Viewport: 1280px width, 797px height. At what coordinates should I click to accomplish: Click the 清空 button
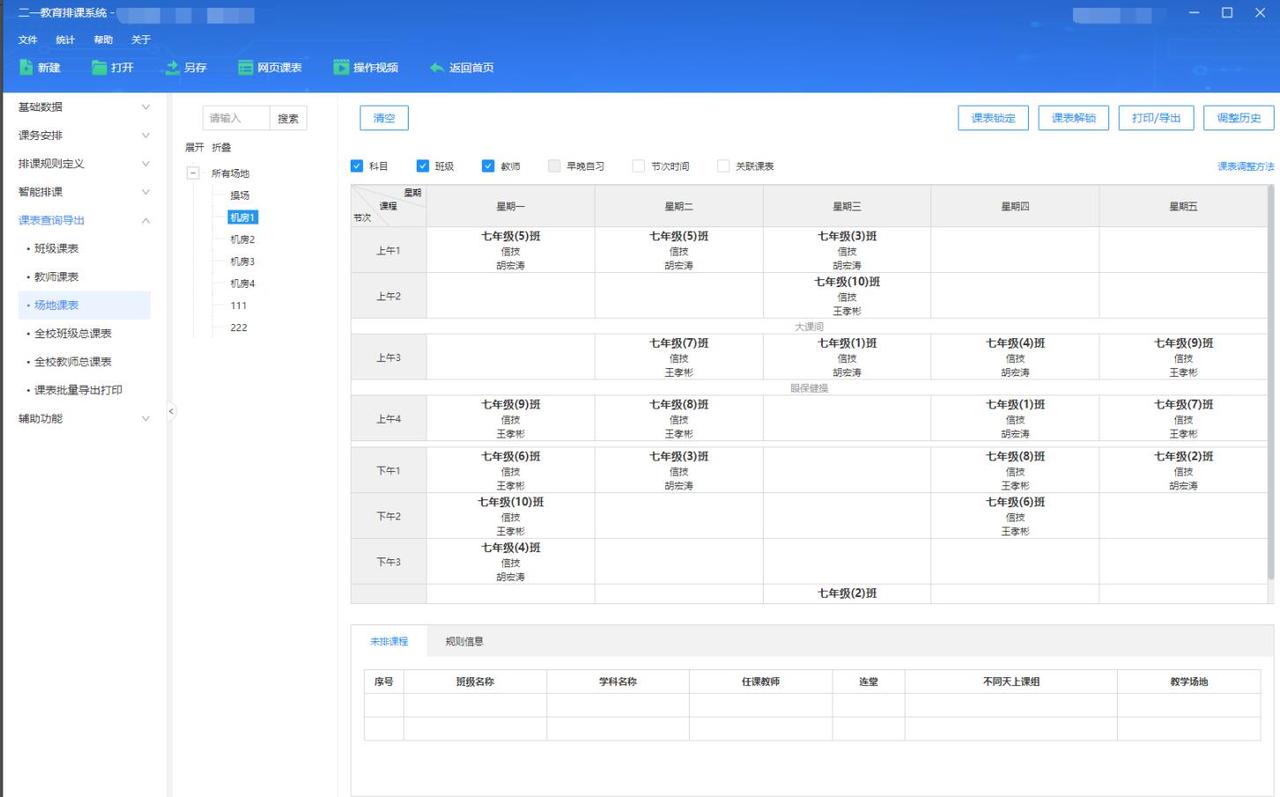click(384, 118)
